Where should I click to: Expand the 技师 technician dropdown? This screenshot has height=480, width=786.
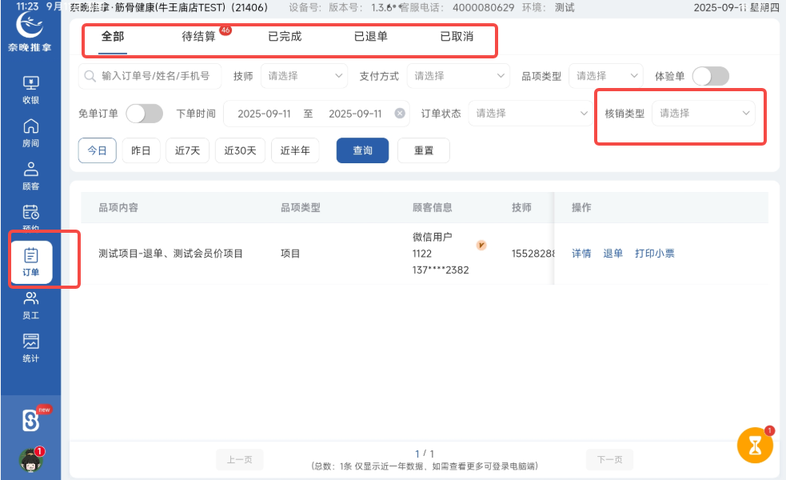click(305, 76)
